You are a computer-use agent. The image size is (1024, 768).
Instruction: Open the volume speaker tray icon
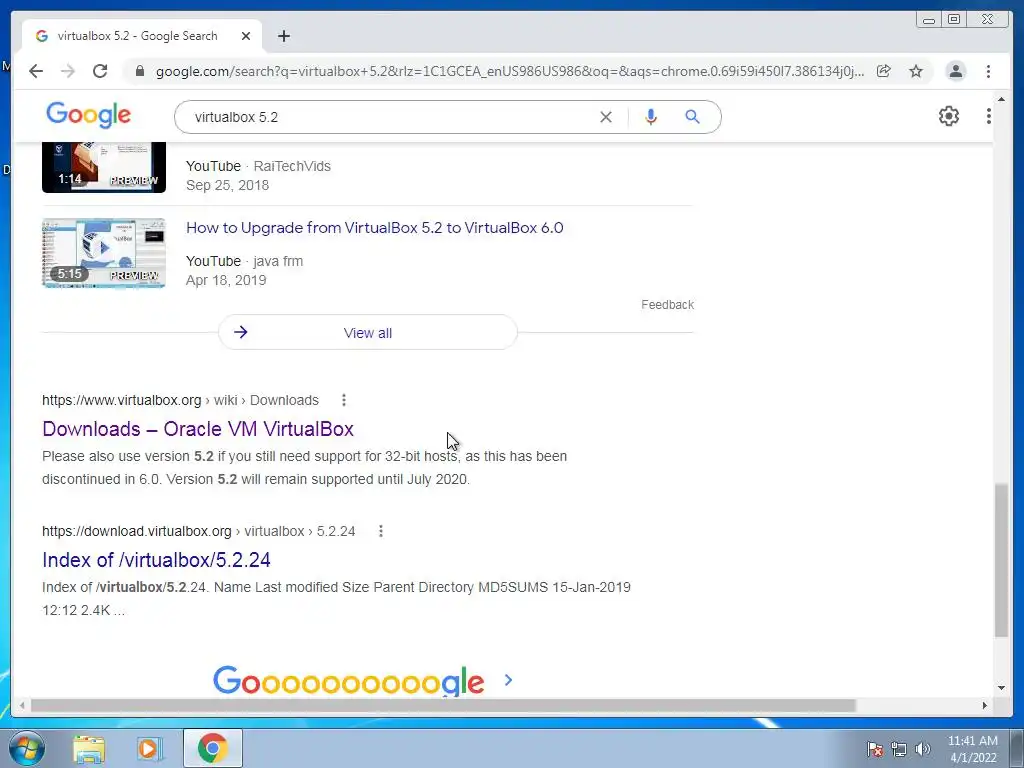(x=923, y=749)
